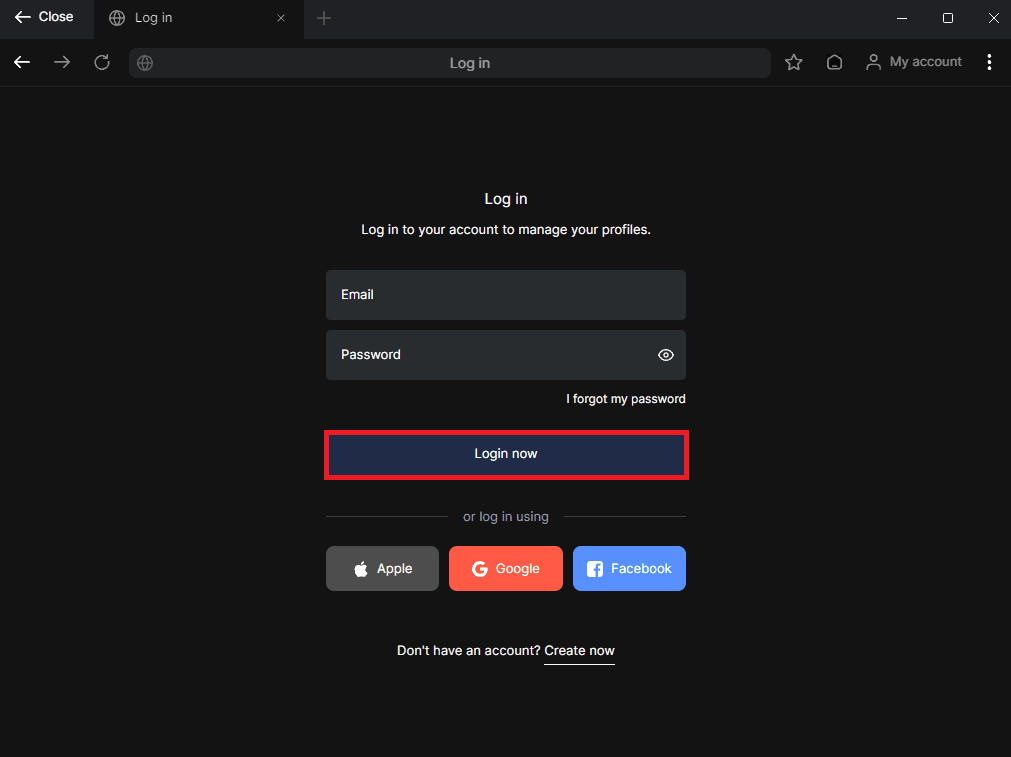Image resolution: width=1011 pixels, height=757 pixels.
Task: Open the browser three-dot menu
Action: click(989, 61)
